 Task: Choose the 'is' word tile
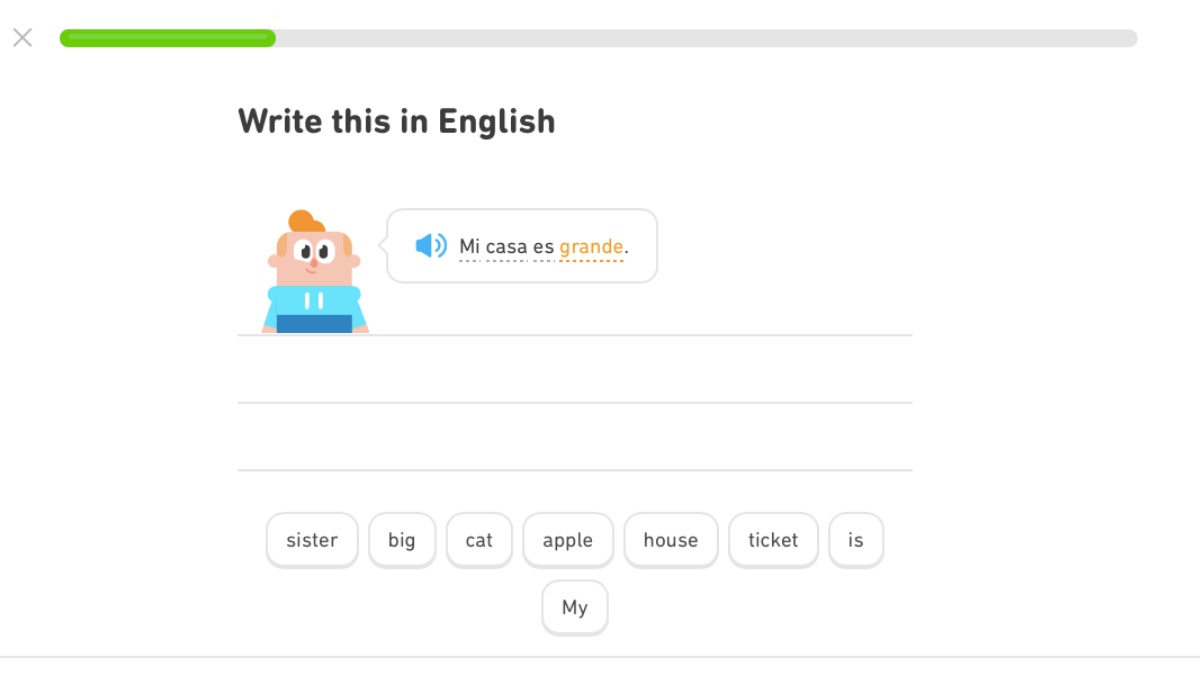[856, 540]
